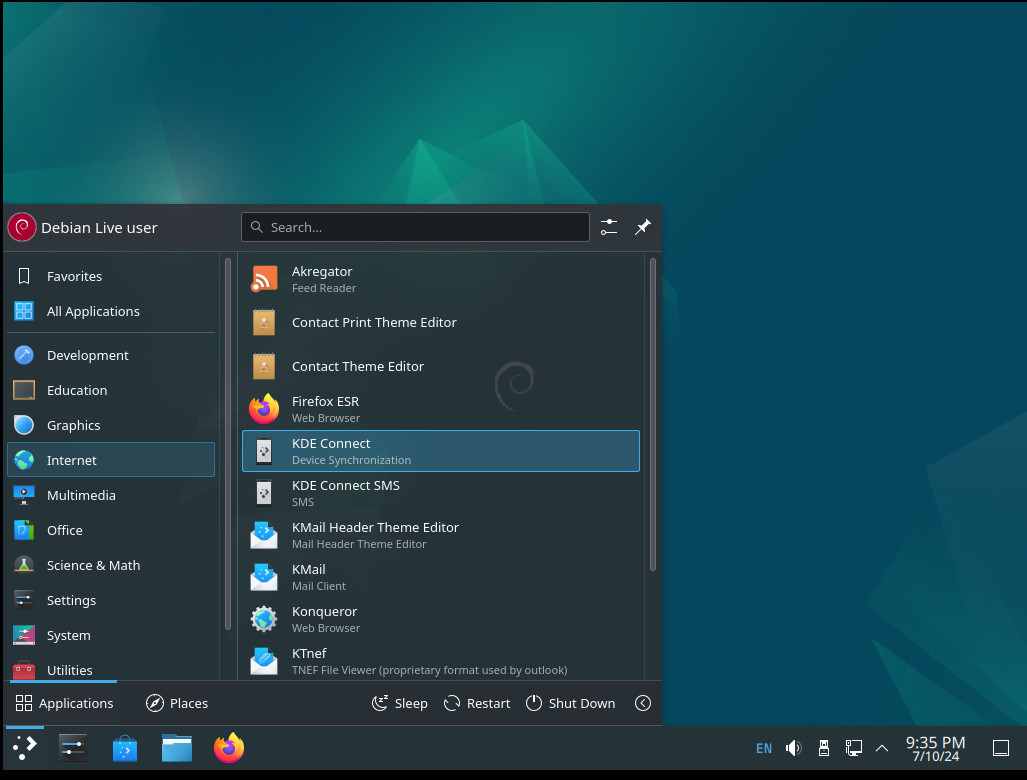Click the EN keyboard layout indicator
Viewport: 1027px width, 780px height.
pyautogui.click(x=764, y=748)
